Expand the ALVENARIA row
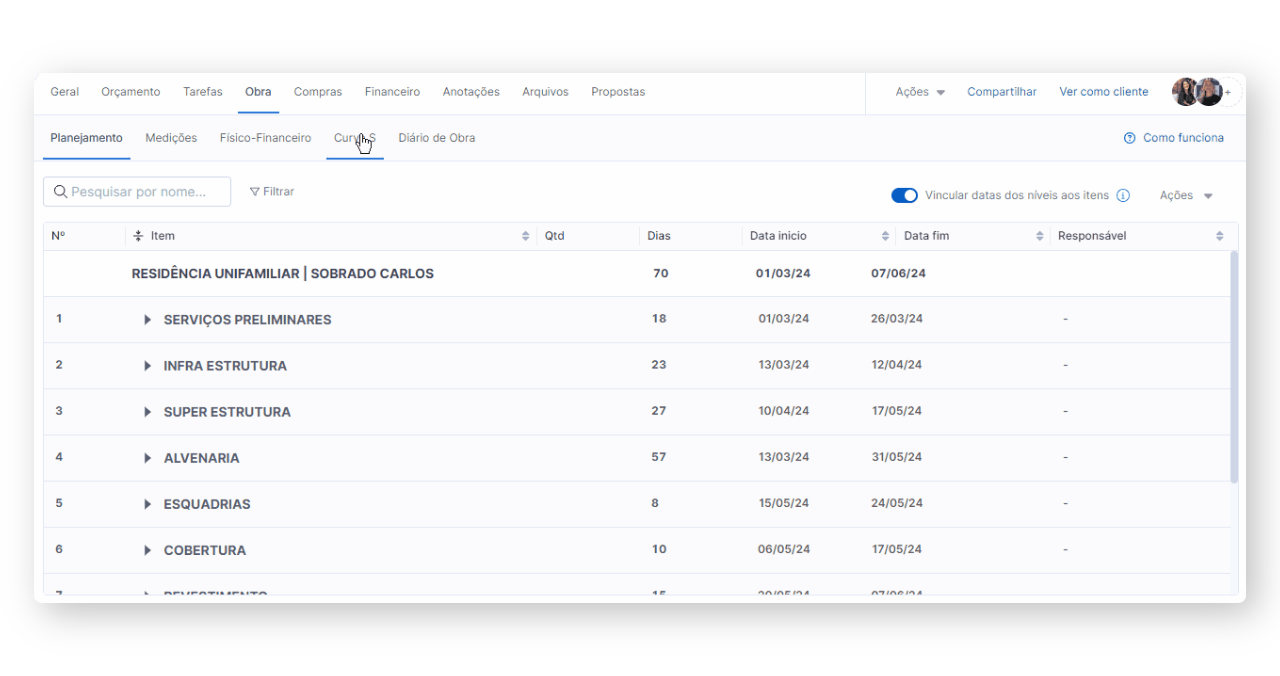The height and width of the screenshot is (676, 1280). [x=147, y=458]
